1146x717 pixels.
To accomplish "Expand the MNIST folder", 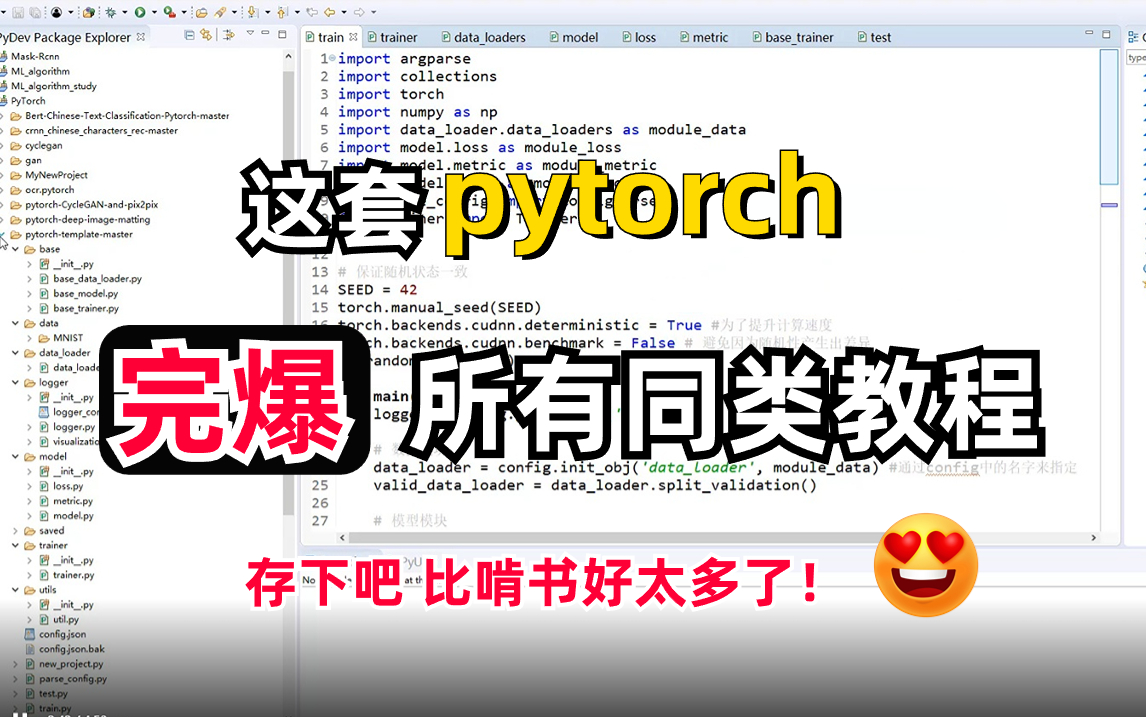I will click(x=29, y=338).
